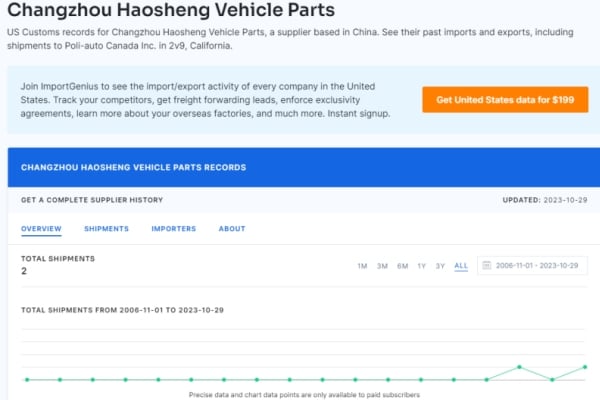Screen dimensions: 600x400
Task: Click the first data point on the chart
Action: pyautogui.click(x=27, y=380)
